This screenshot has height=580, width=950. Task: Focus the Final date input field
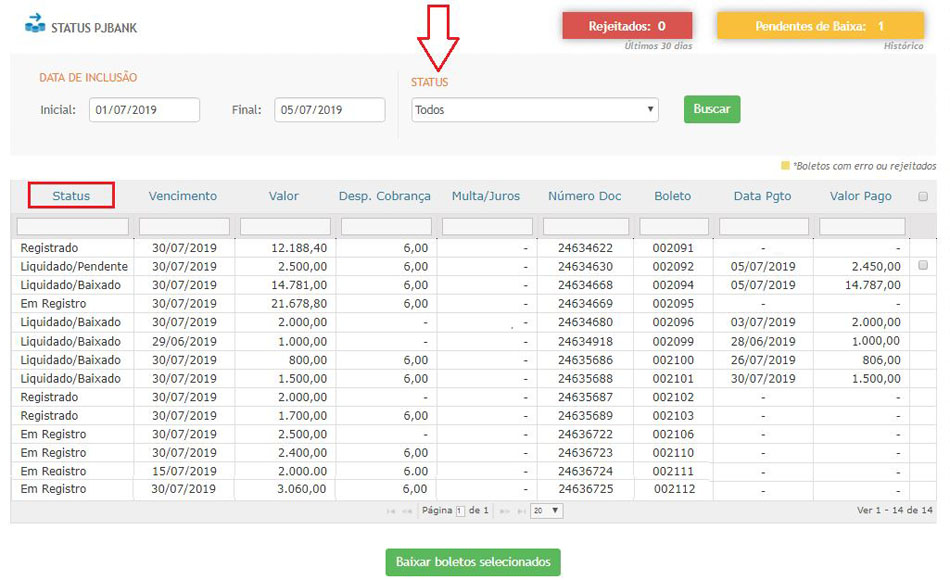[x=329, y=110]
